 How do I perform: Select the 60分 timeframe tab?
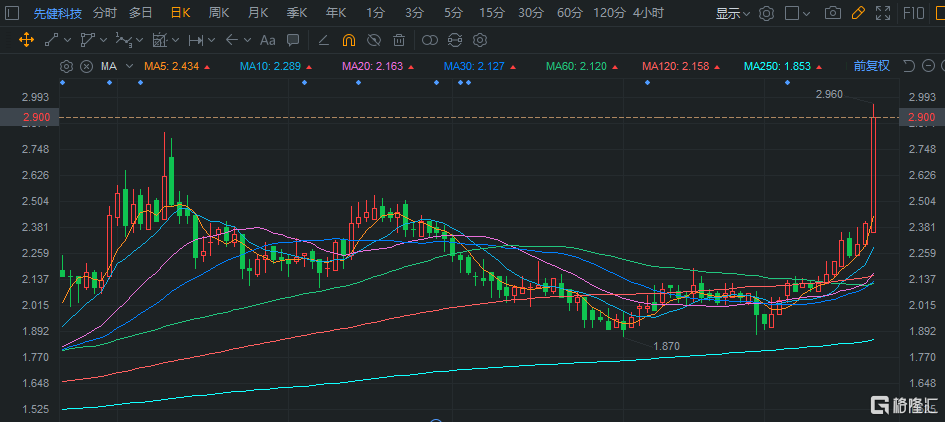569,13
